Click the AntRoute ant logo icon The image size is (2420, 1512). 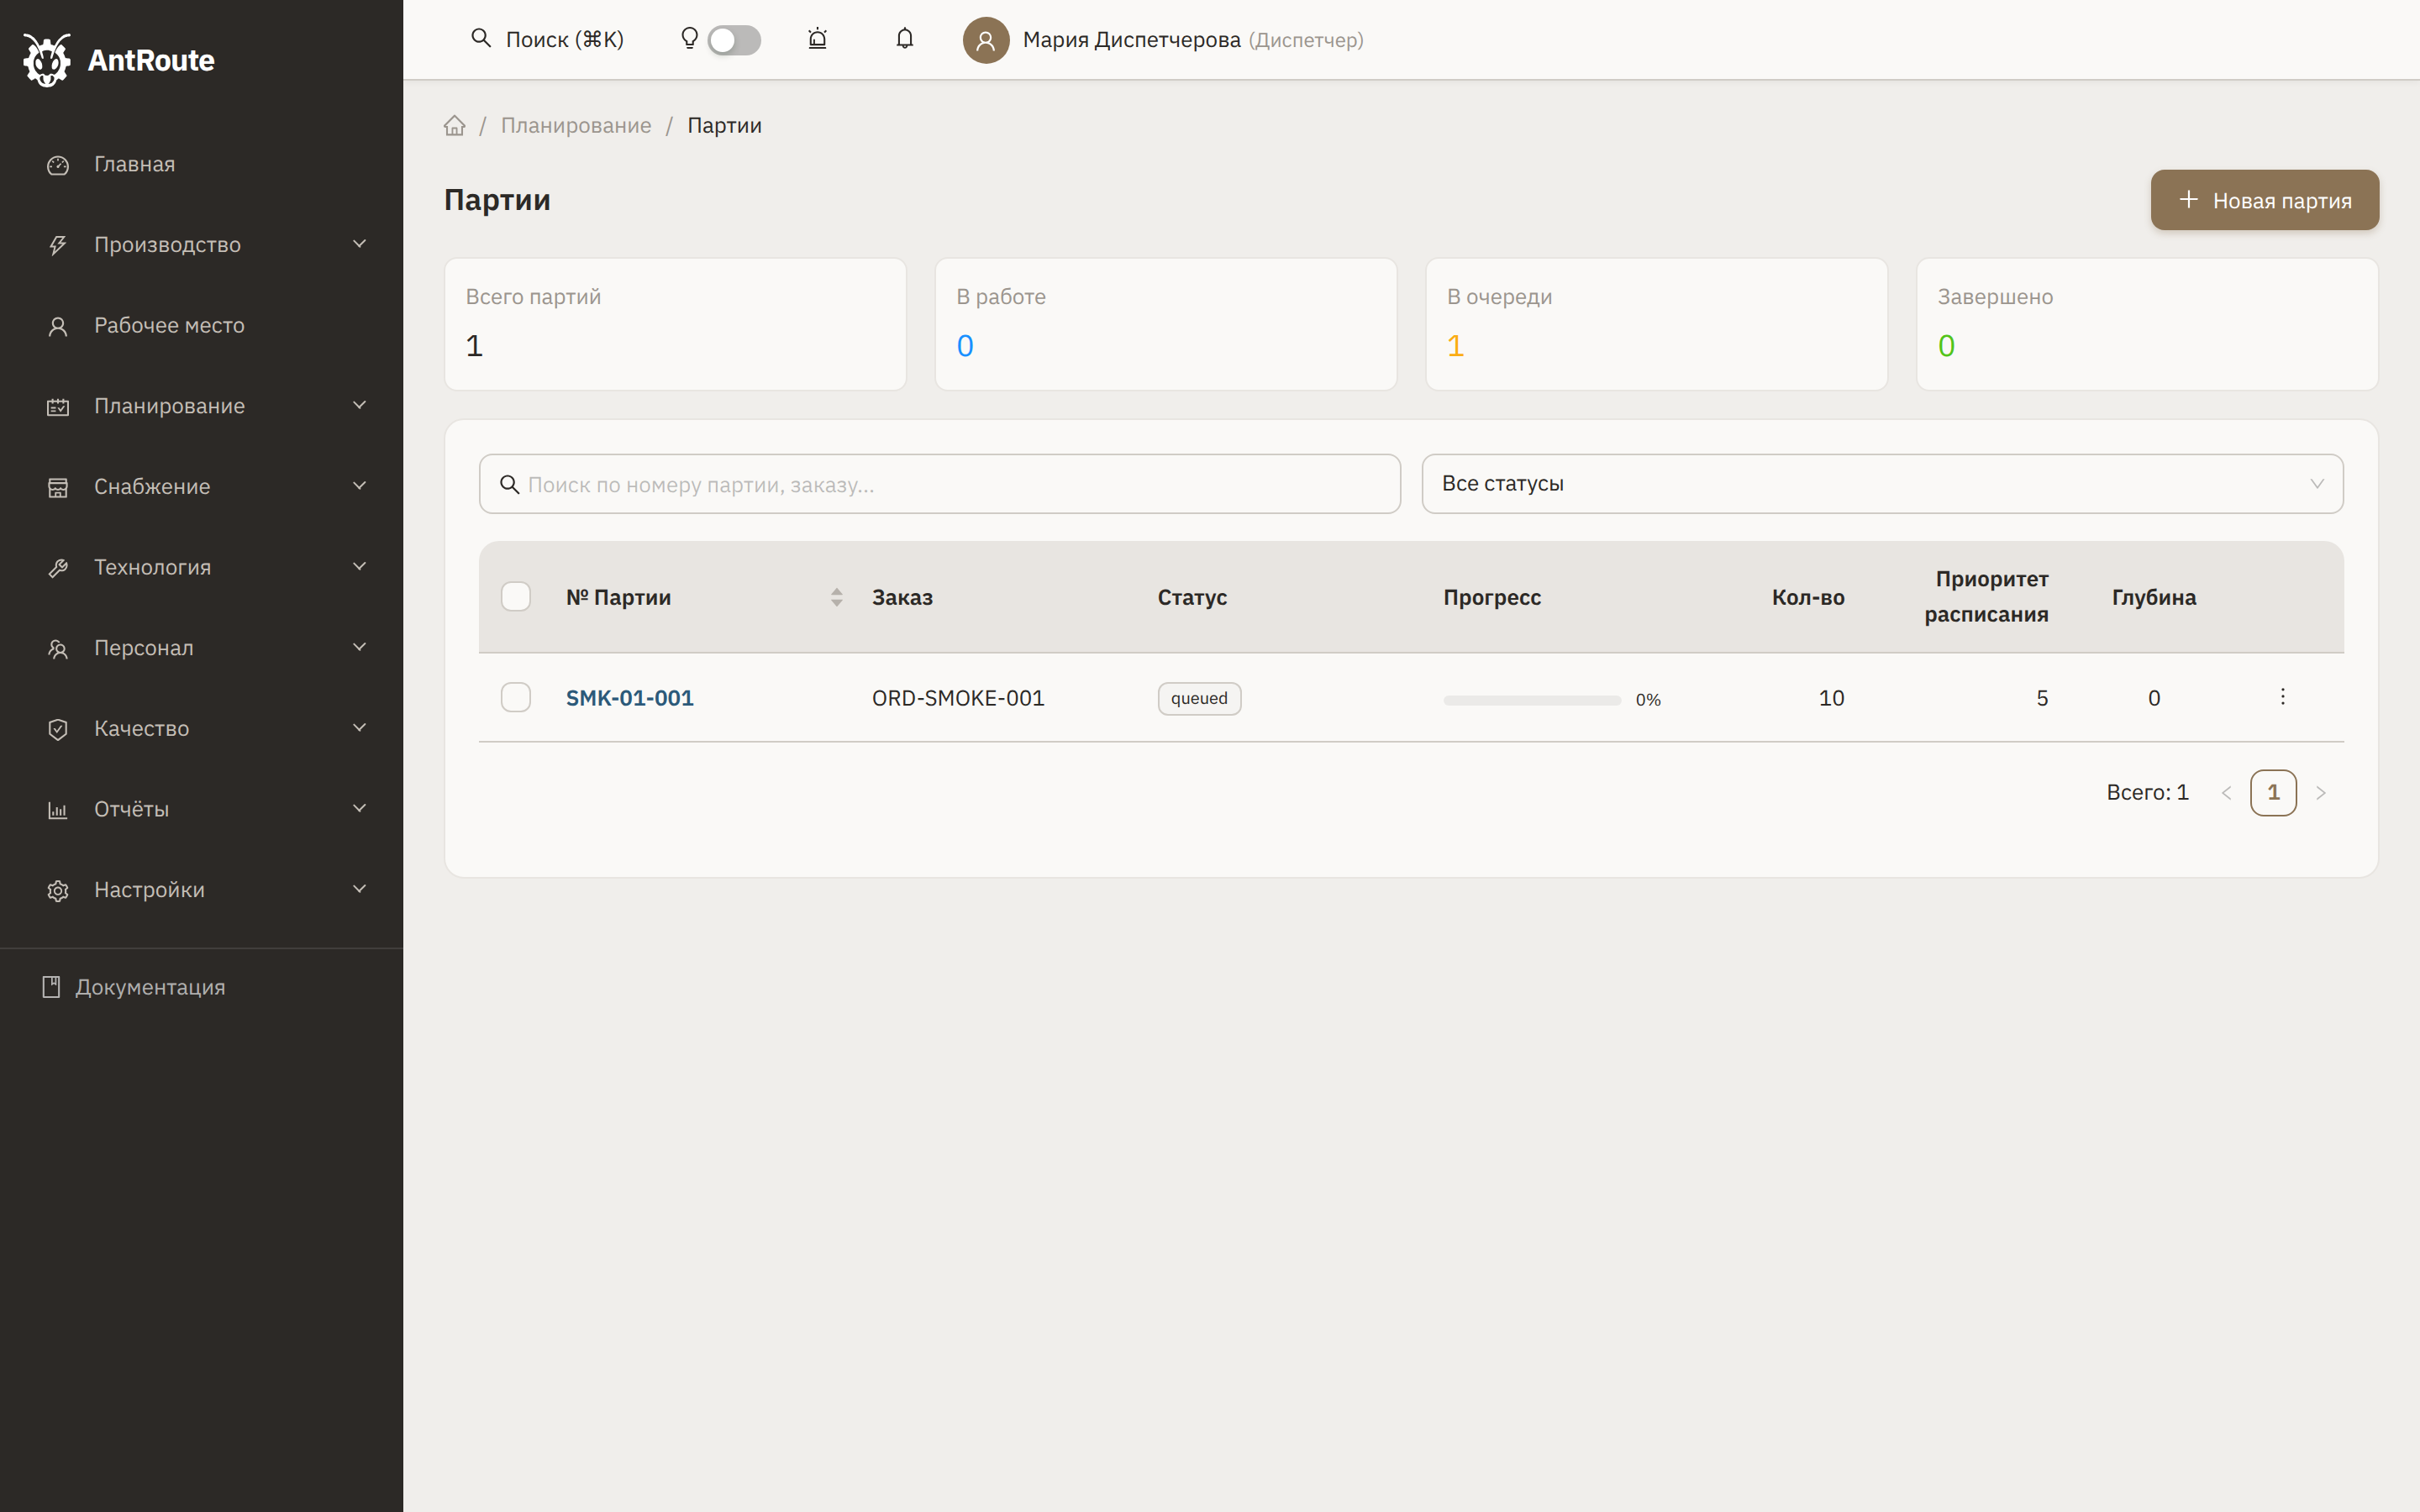46,60
